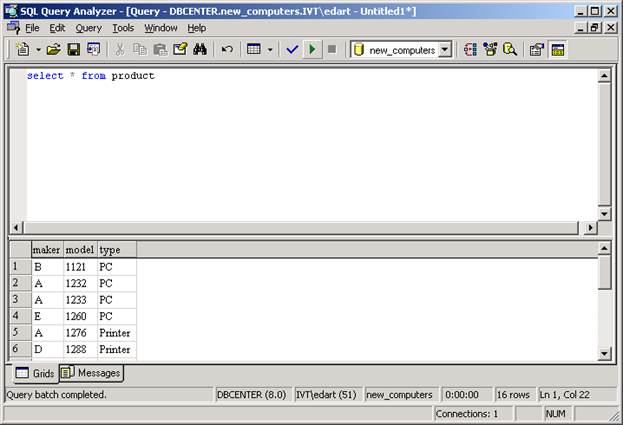Select row header number 6
The height and width of the screenshot is (425, 623).
pos(20,349)
